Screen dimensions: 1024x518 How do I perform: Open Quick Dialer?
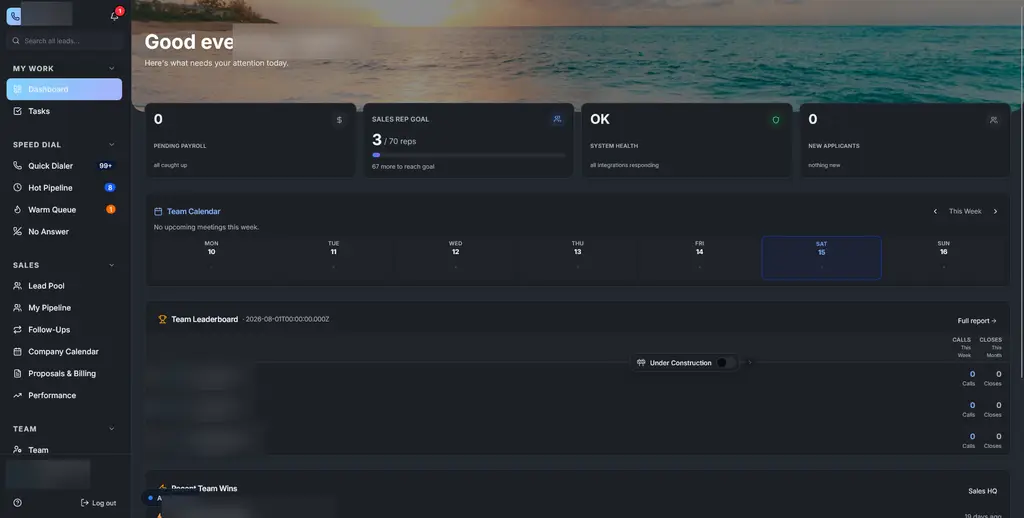pos(64,166)
